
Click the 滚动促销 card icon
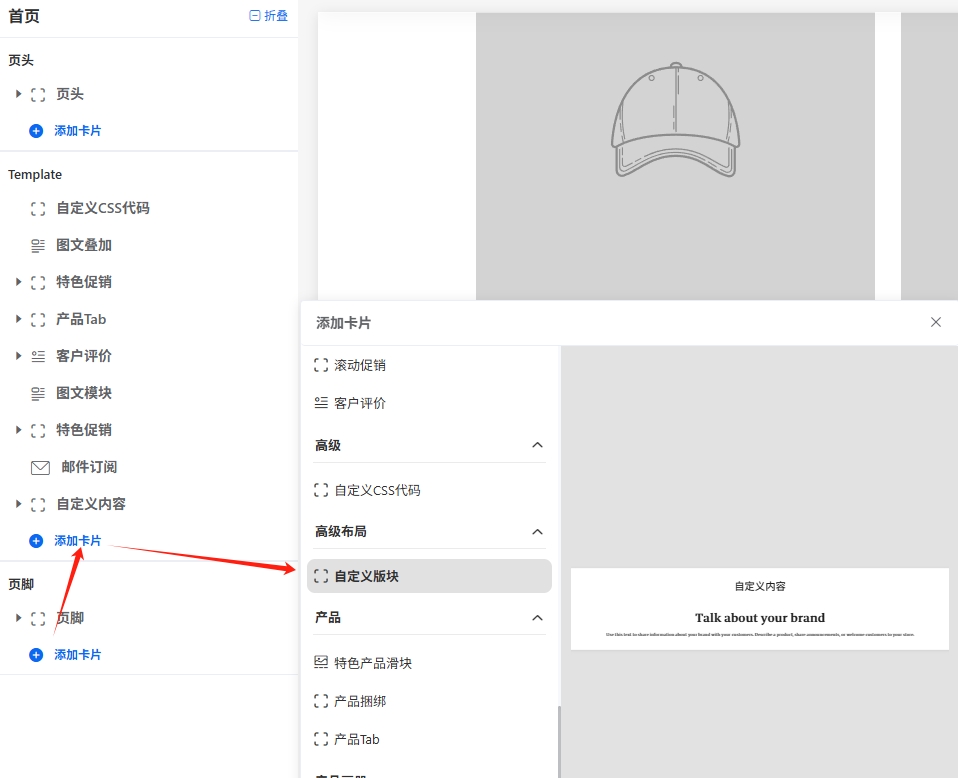pos(321,365)
